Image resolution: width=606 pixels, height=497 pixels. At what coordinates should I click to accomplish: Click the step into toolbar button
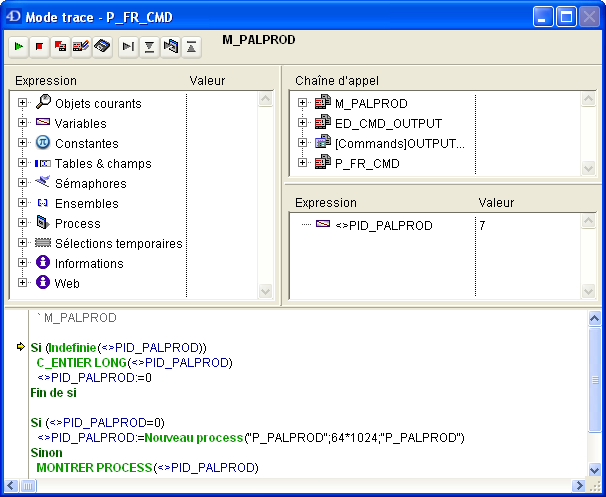point(149,46)
